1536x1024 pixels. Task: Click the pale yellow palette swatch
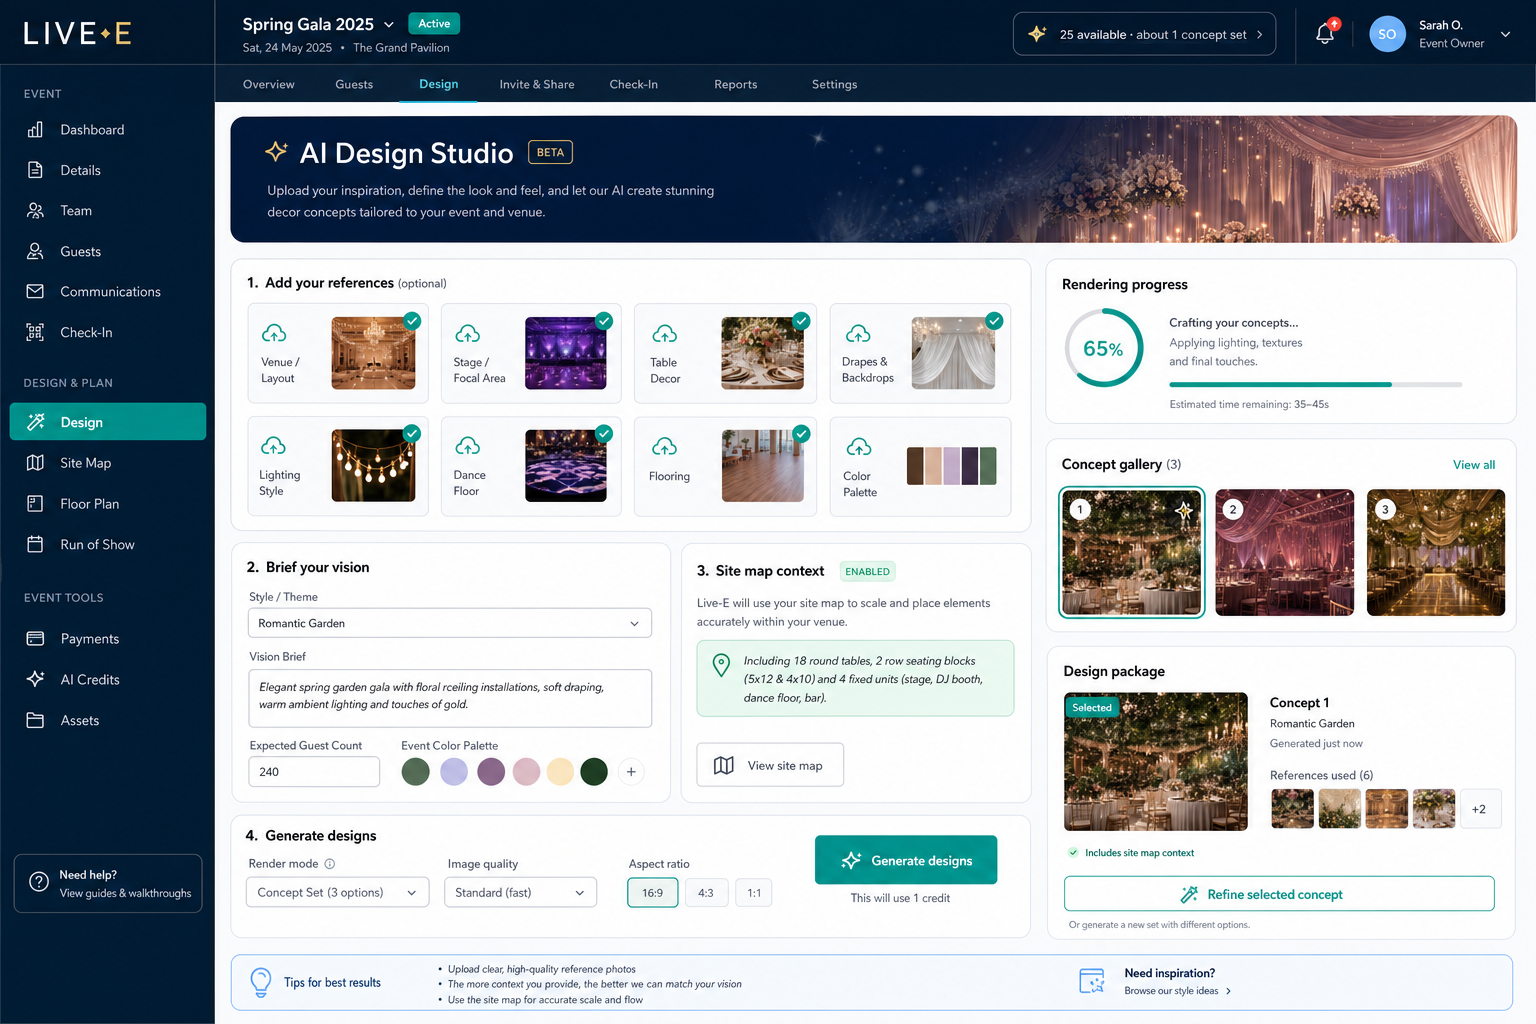560,772
